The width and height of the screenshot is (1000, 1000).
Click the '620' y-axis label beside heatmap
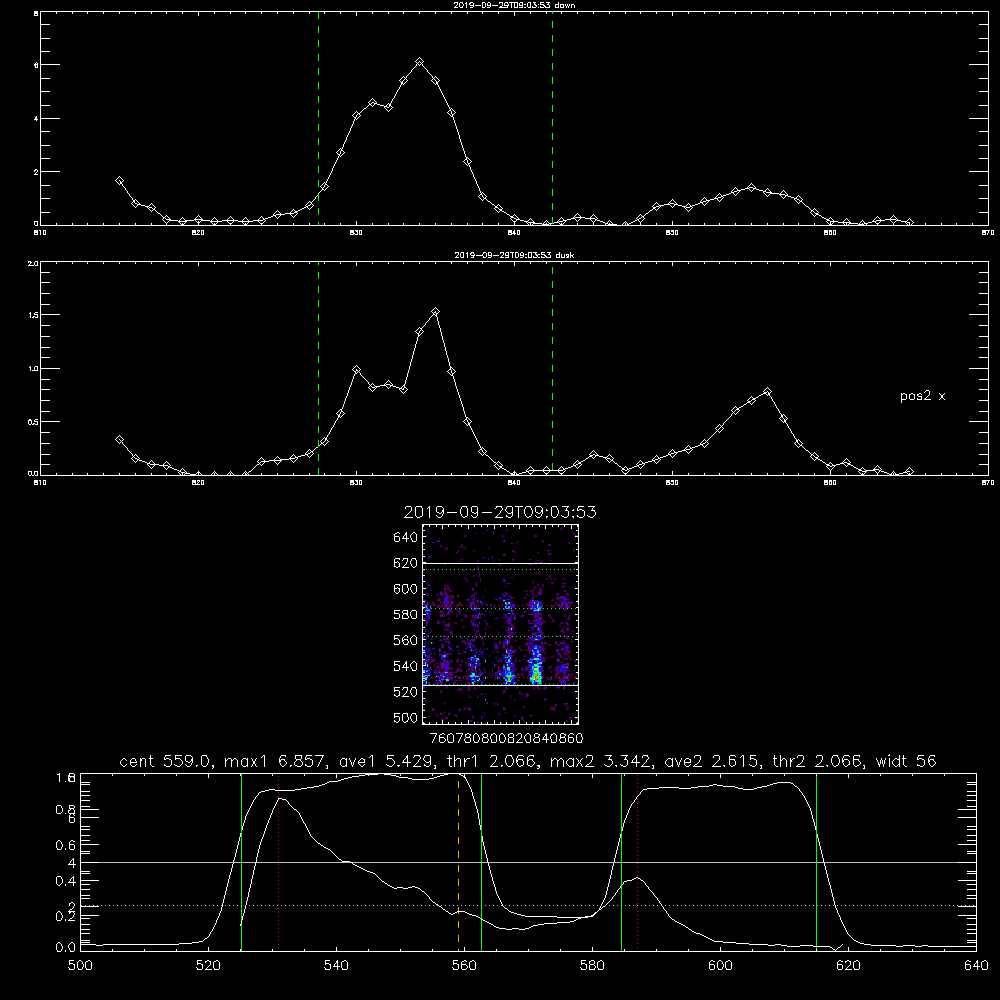[406, 563]
